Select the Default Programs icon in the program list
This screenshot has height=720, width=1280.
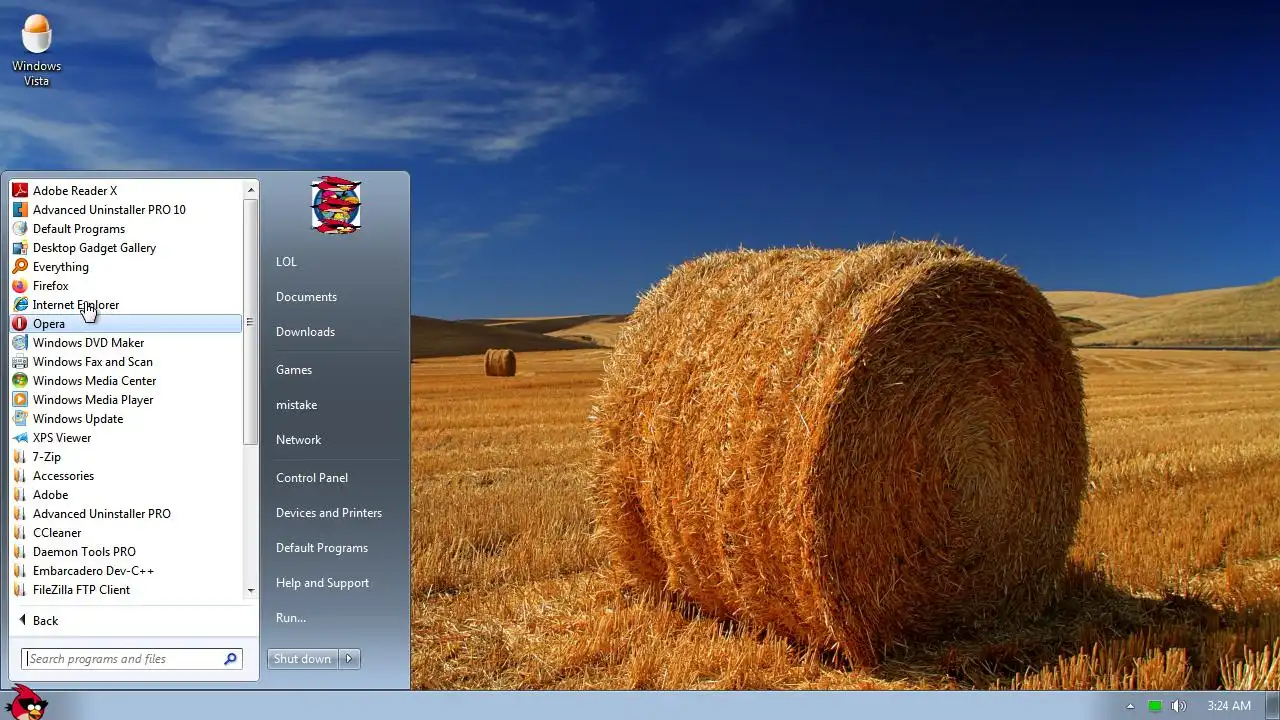[x=20, y=228]
